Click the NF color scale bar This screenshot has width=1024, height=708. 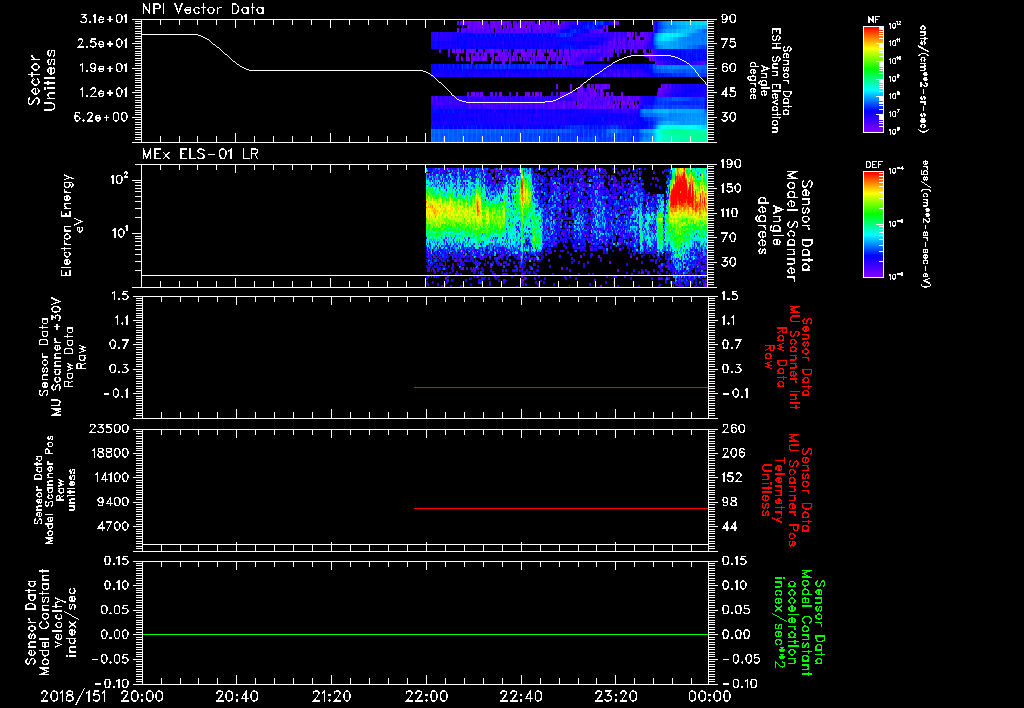coord(873,78)
